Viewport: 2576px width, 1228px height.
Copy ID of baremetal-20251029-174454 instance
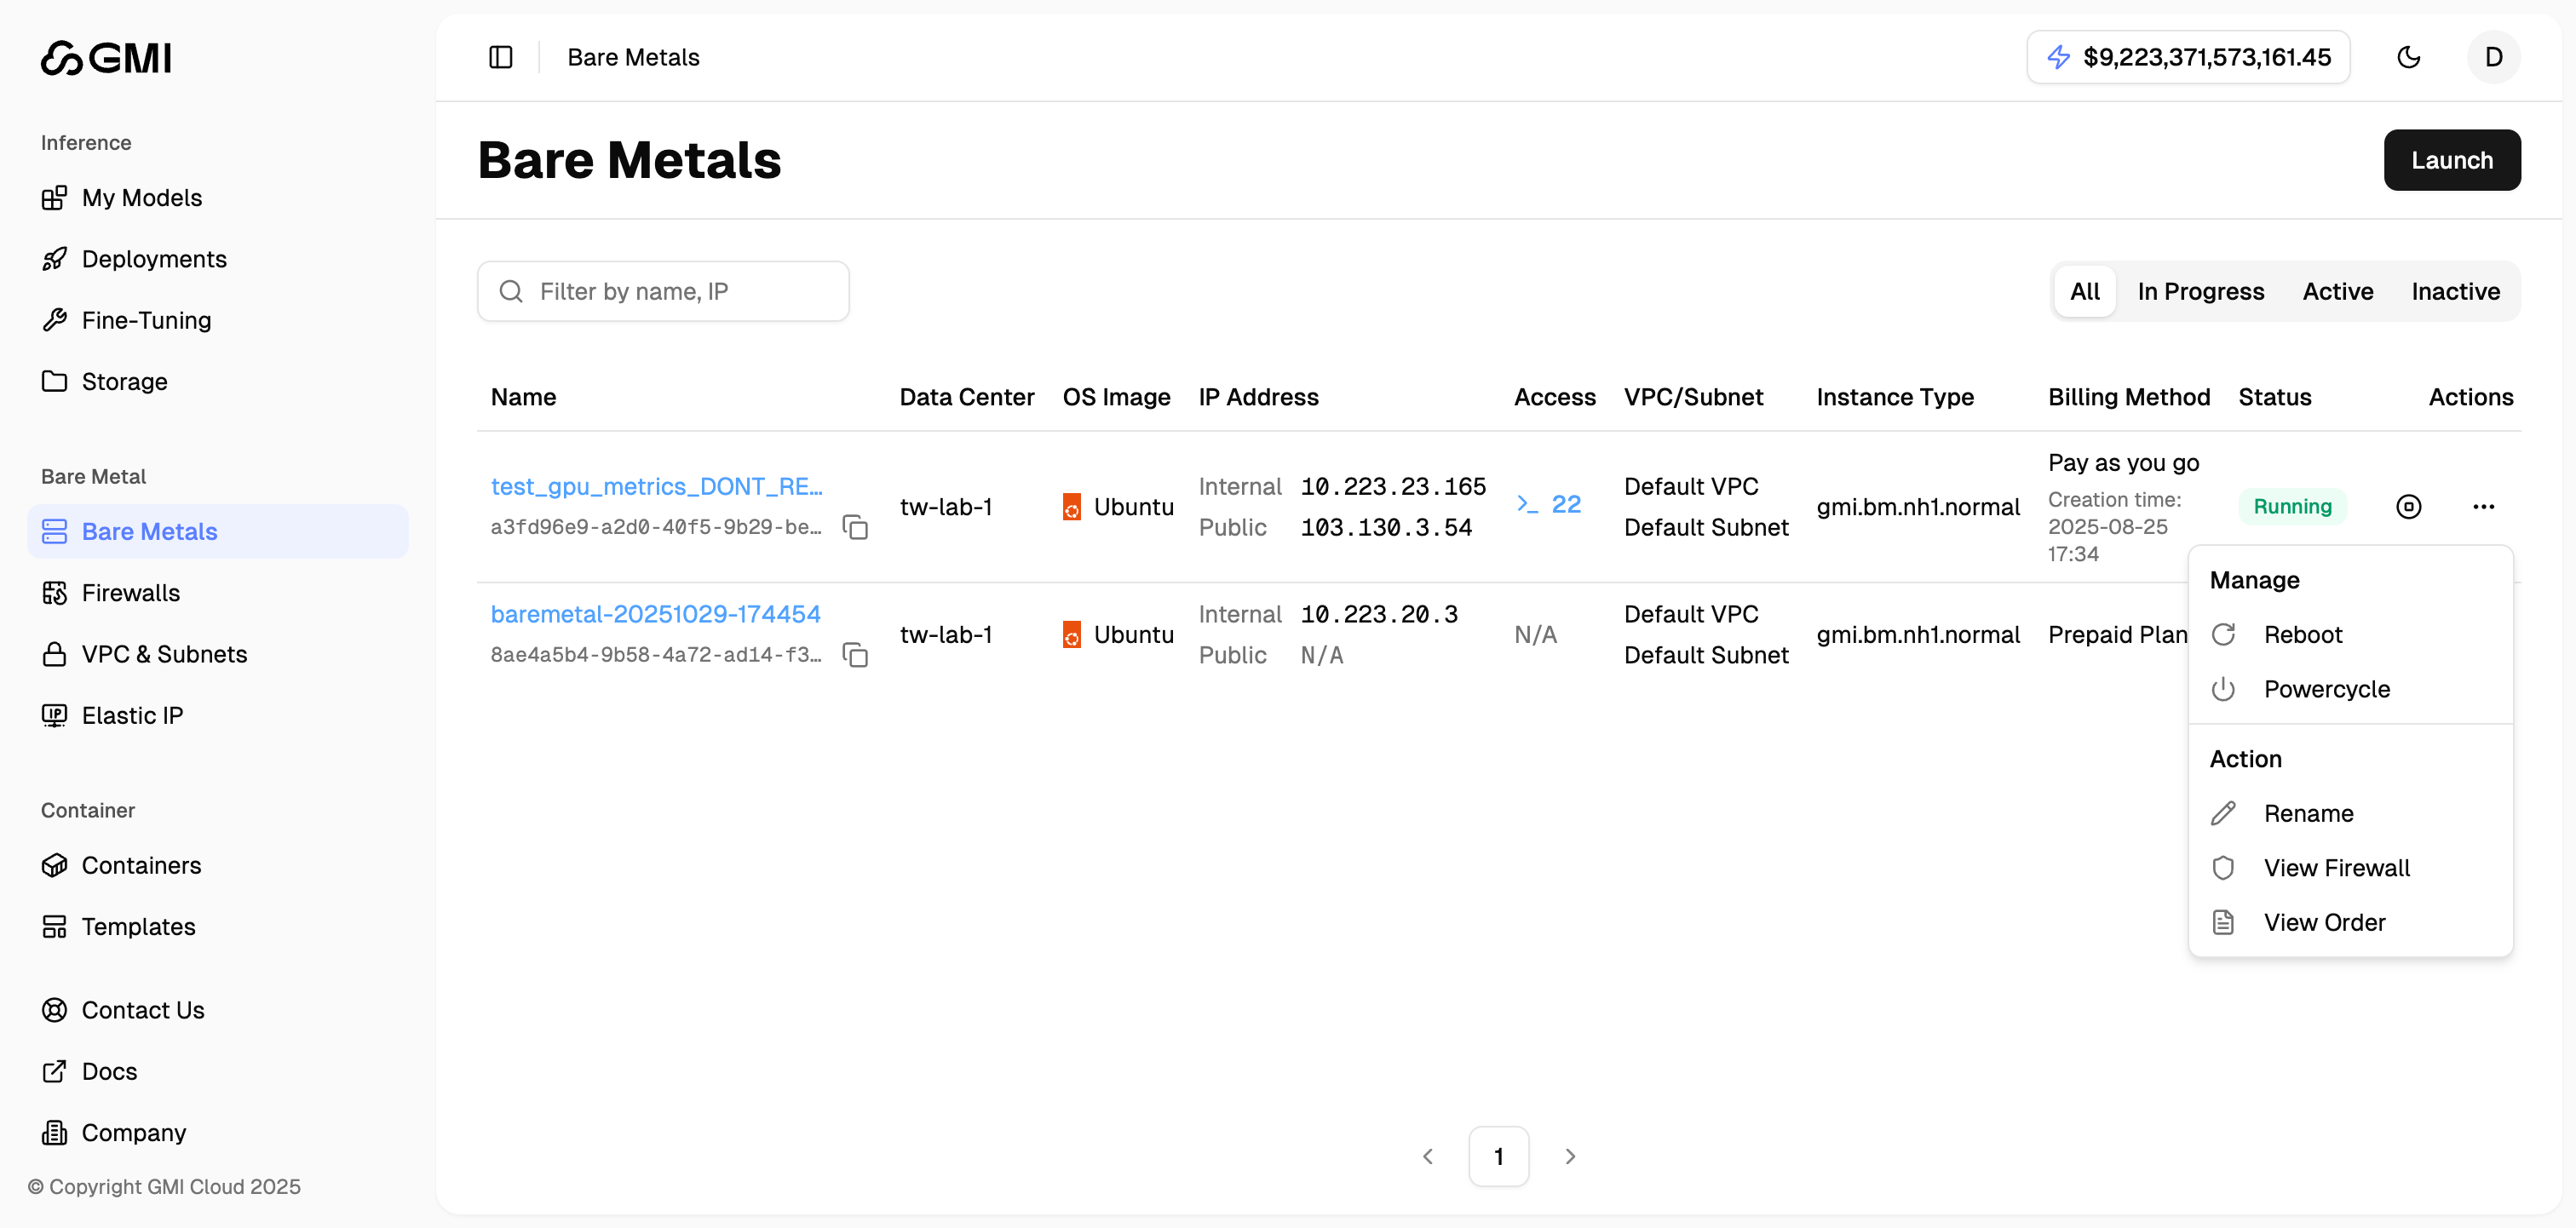point(855,655)
